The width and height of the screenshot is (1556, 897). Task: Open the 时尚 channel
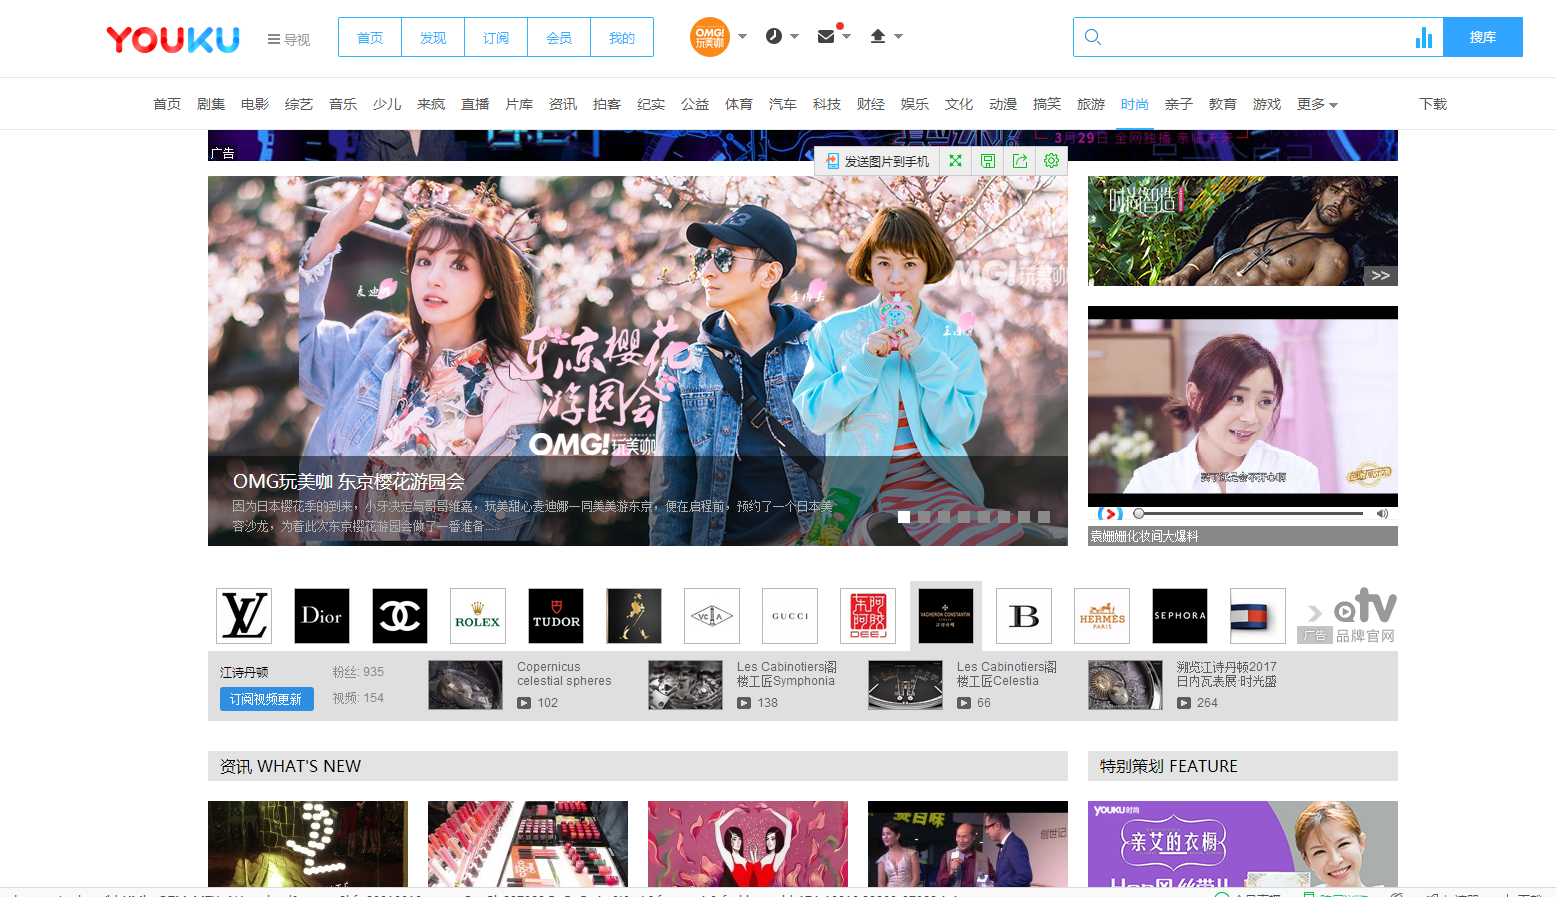point(1135,104)
